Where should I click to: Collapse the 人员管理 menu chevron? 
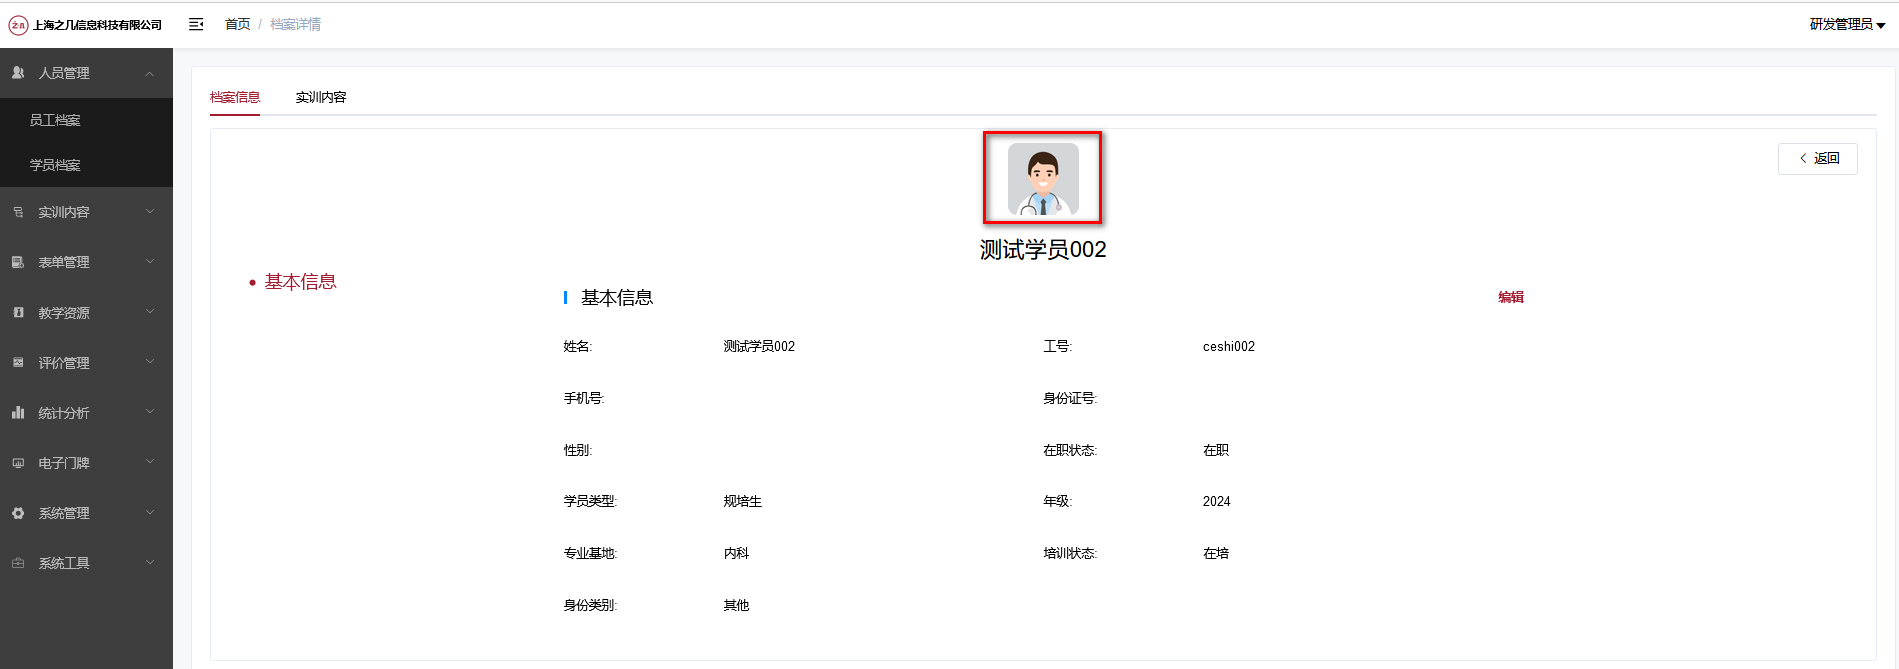[150, 73]
